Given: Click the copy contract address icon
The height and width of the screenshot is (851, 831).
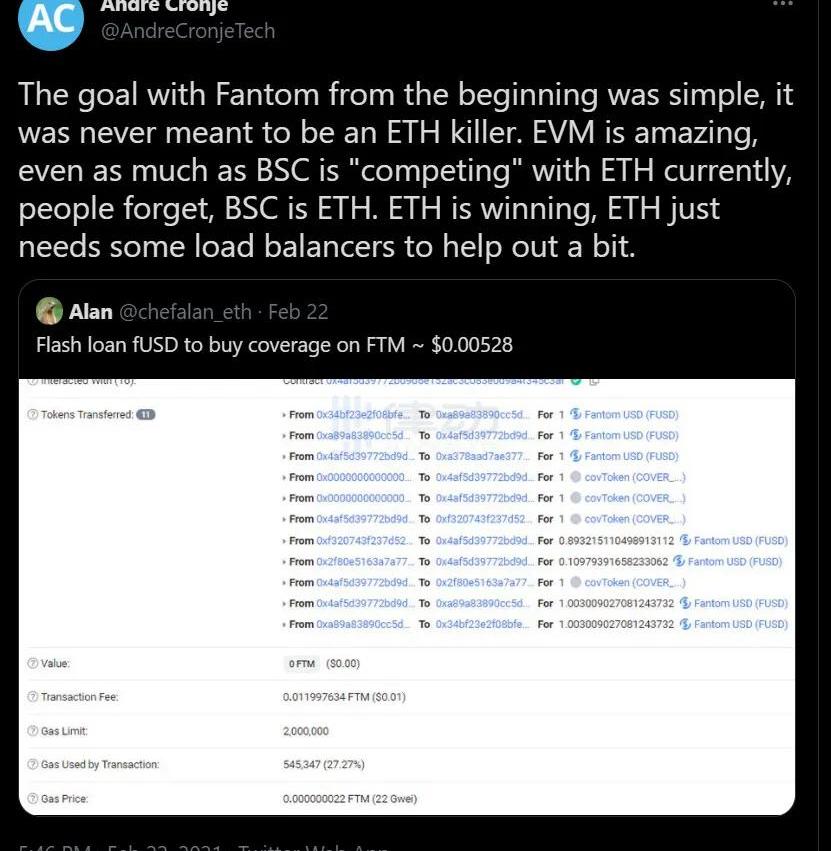Looking at the screenshot, I should click(594, 381).
